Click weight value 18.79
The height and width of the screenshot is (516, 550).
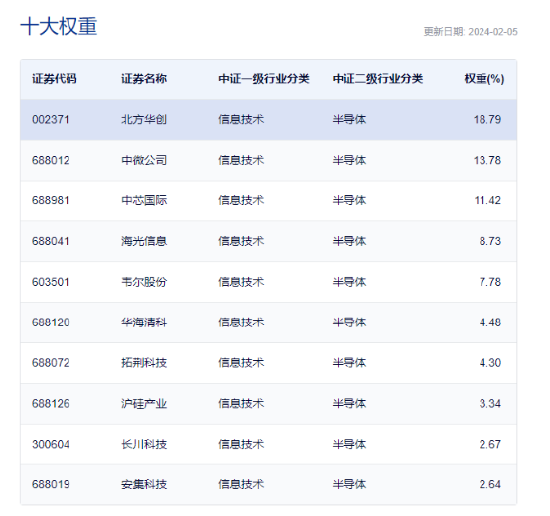pyautogui.click(x=487, y=120)
